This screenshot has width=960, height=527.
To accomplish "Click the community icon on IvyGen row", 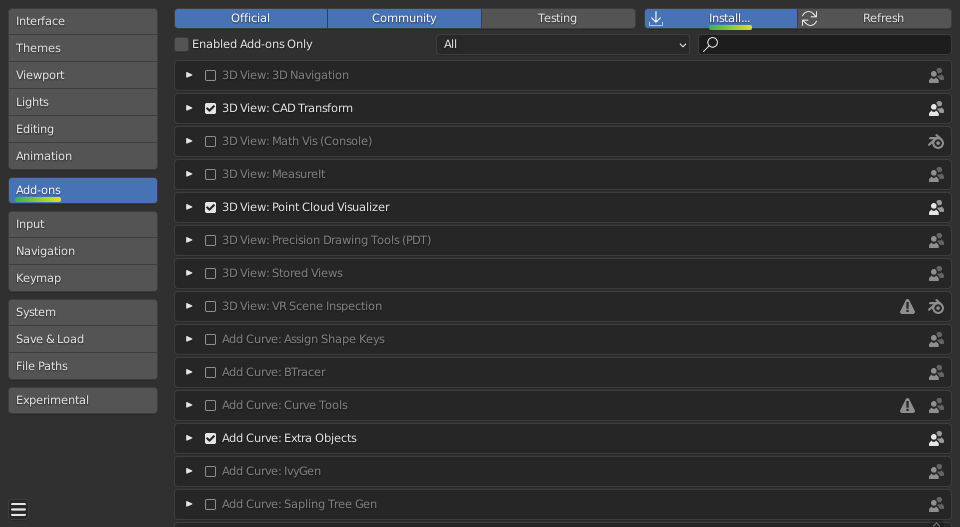I will [x=936, y=472].
